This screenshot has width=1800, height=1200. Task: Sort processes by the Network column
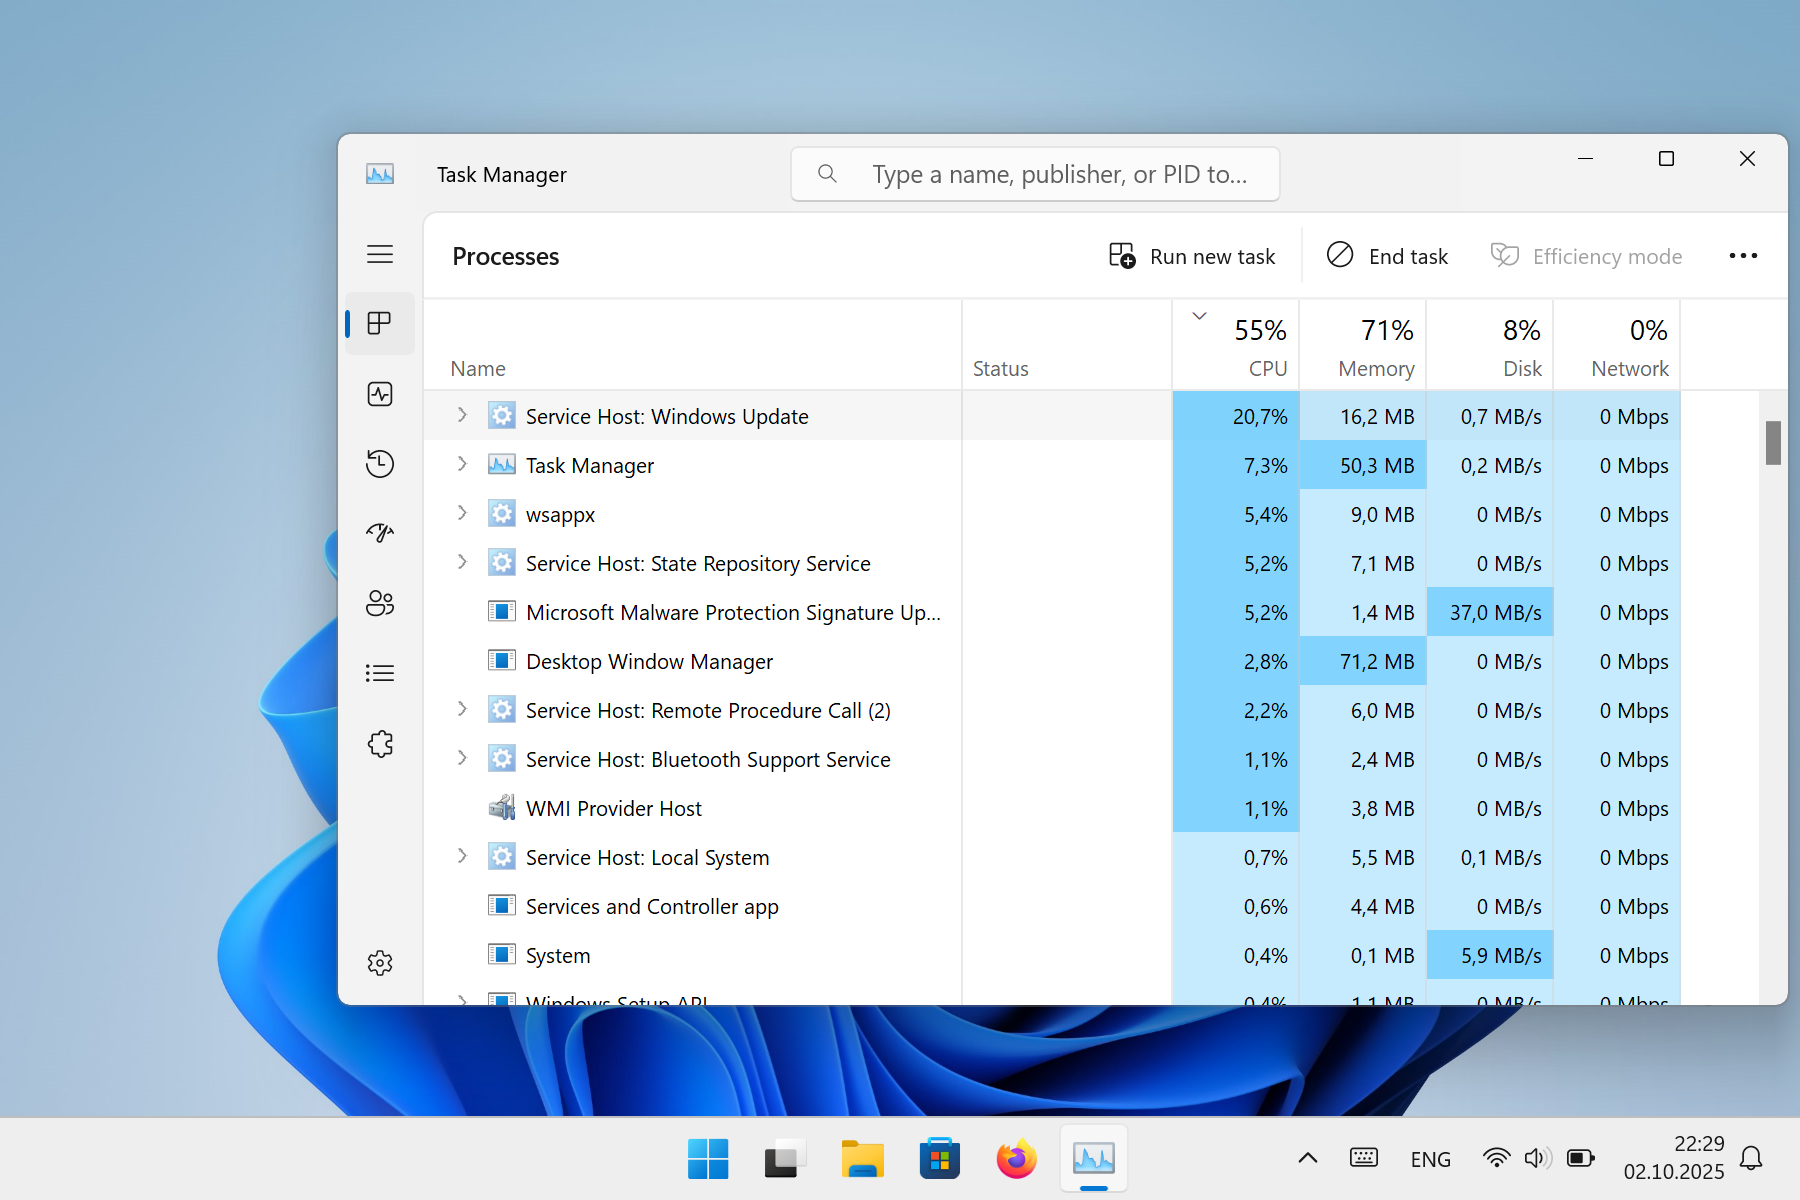(x=1617, y=345)
